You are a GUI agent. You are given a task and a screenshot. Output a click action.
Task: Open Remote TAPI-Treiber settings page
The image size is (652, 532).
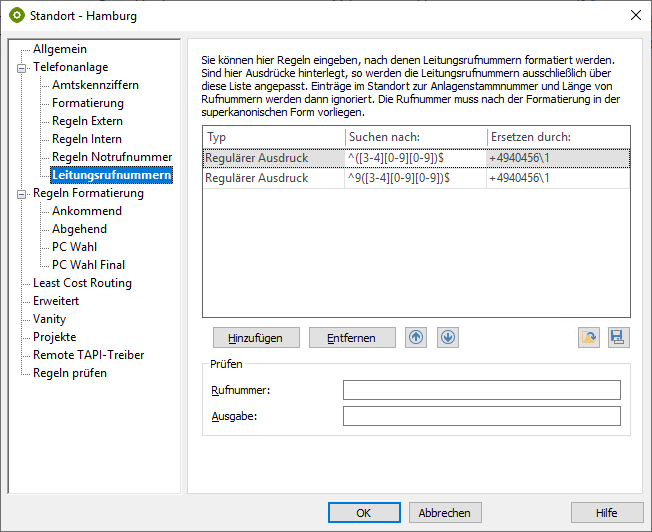tap(88, 355)
